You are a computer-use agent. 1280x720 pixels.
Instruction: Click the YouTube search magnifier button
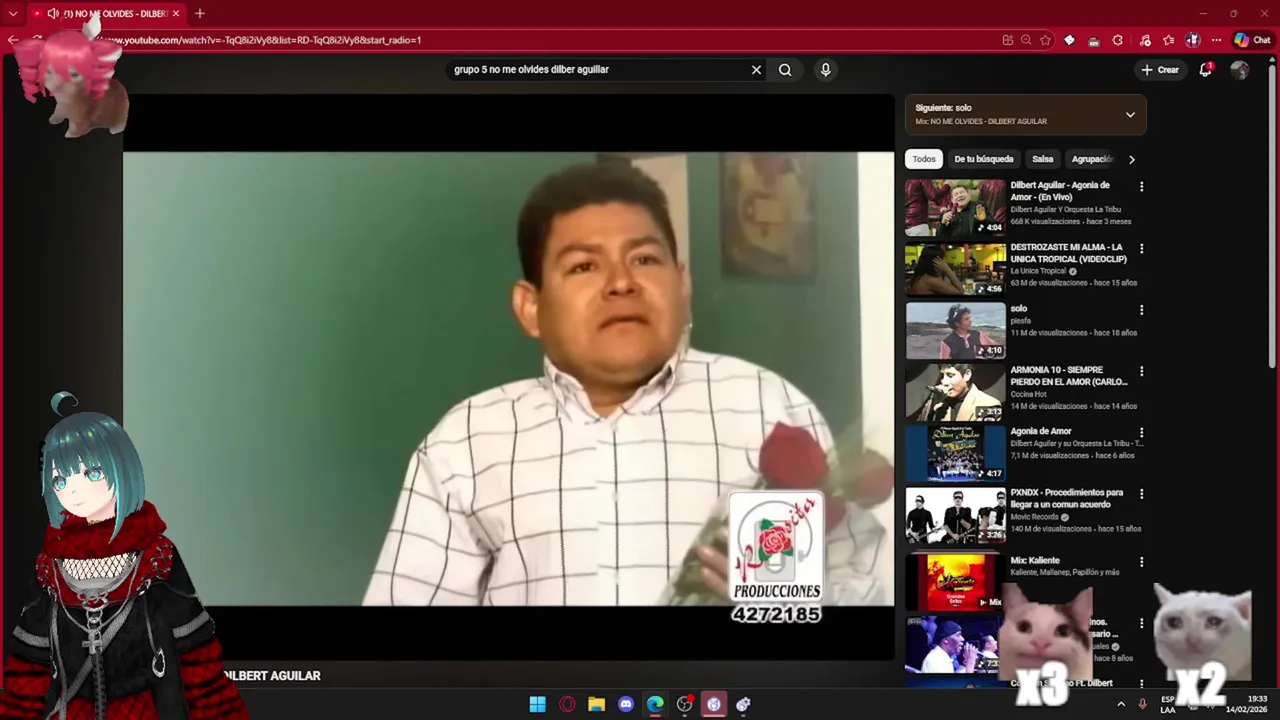pyautogui.click(x=785, y=70)
